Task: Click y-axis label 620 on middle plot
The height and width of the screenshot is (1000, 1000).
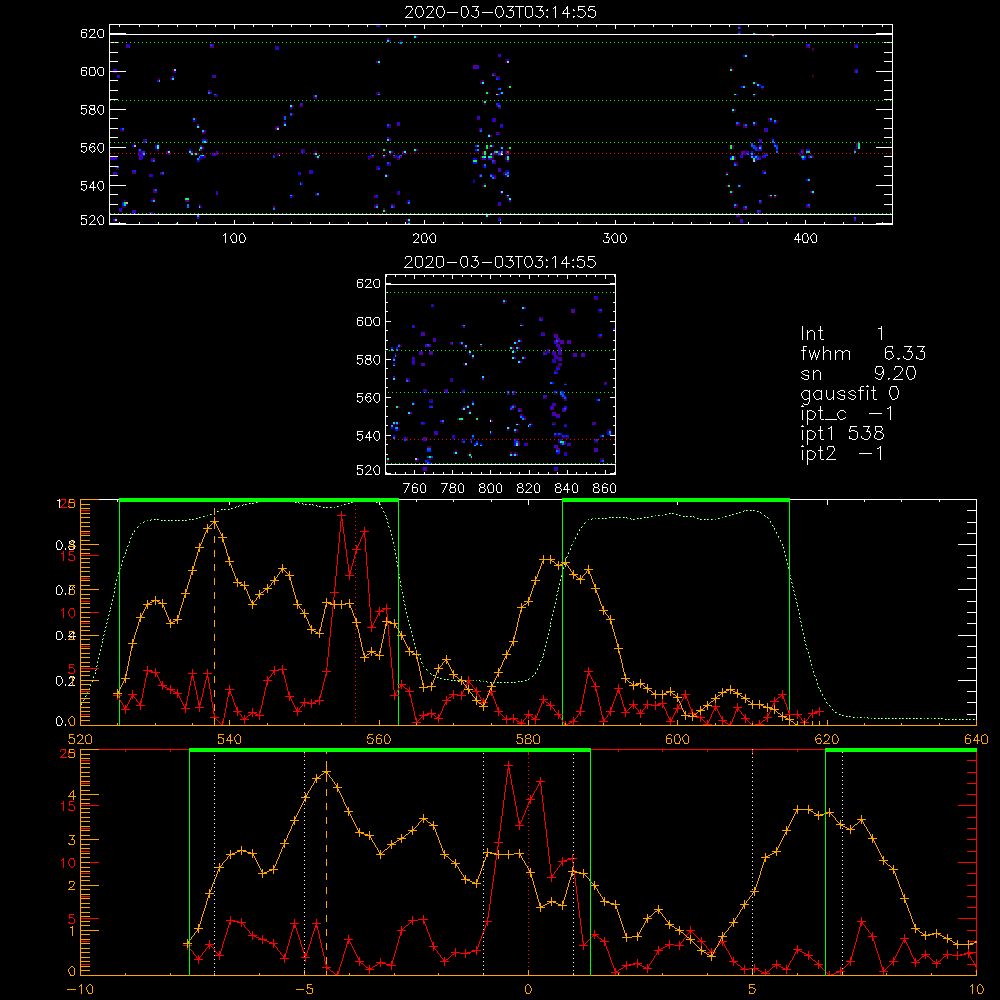Action: point(369,283)
